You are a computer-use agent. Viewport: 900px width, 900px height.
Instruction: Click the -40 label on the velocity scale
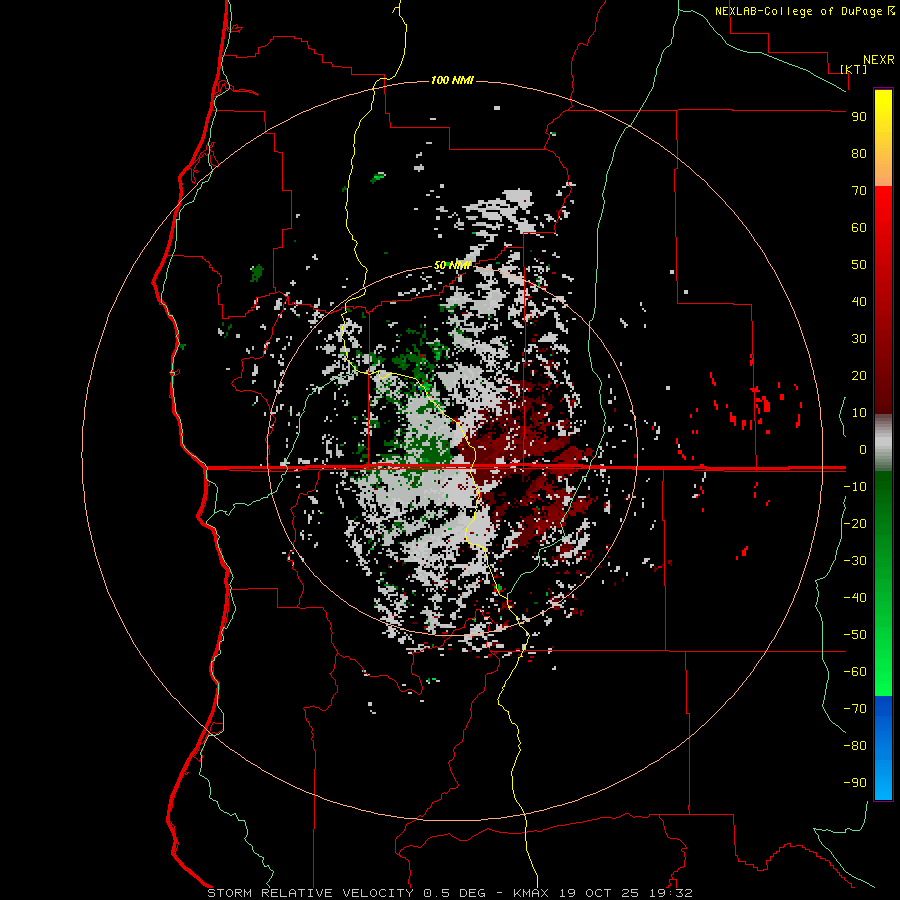tap(855, 598)
